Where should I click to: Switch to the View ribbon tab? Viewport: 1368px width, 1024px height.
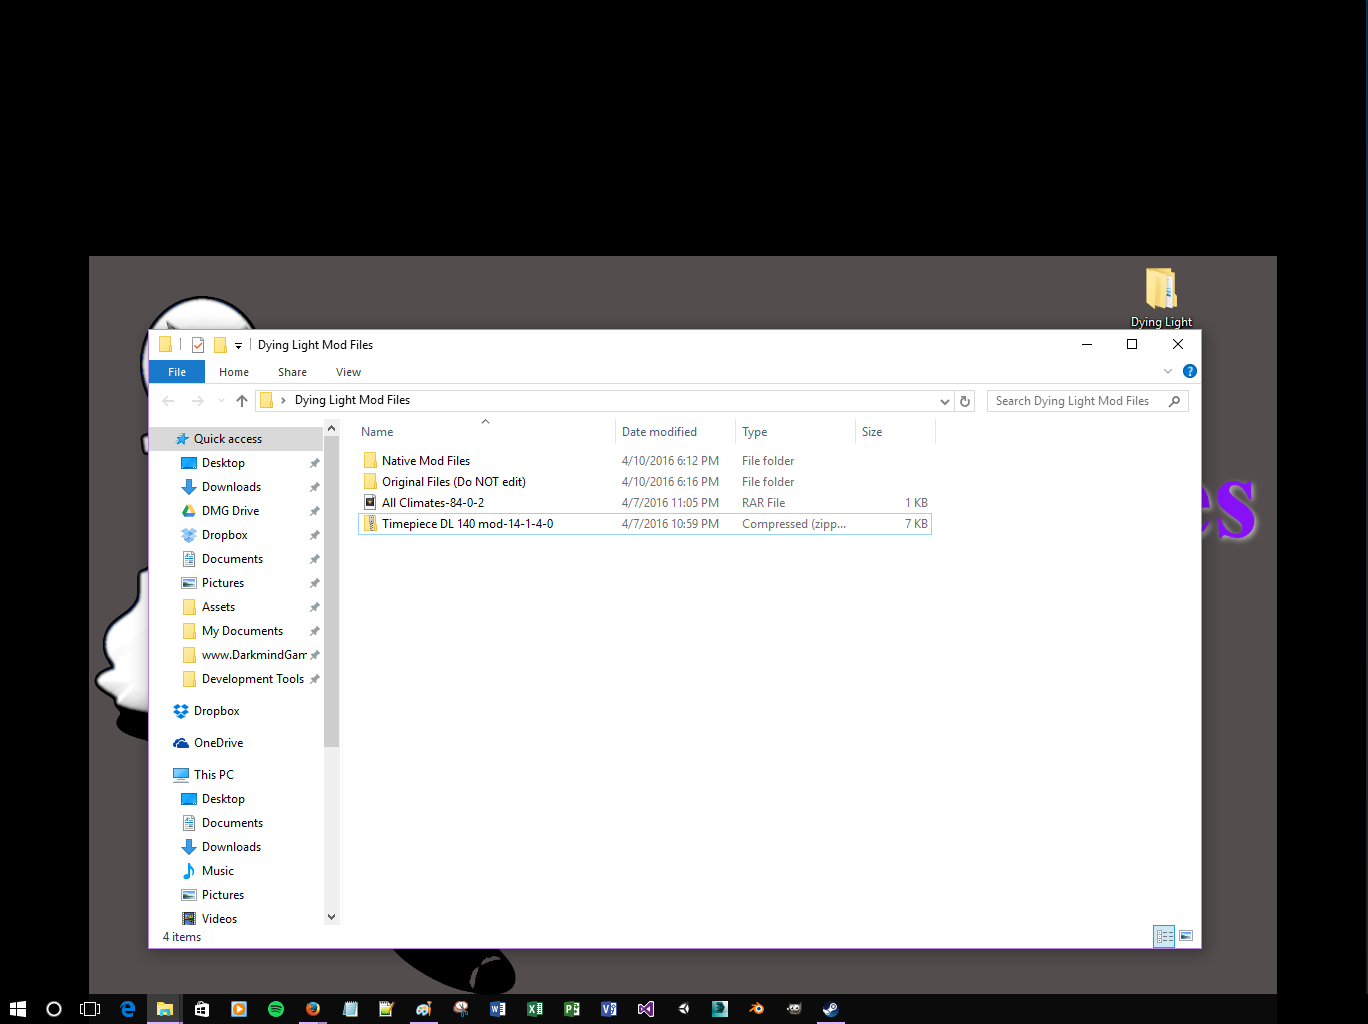348,372
